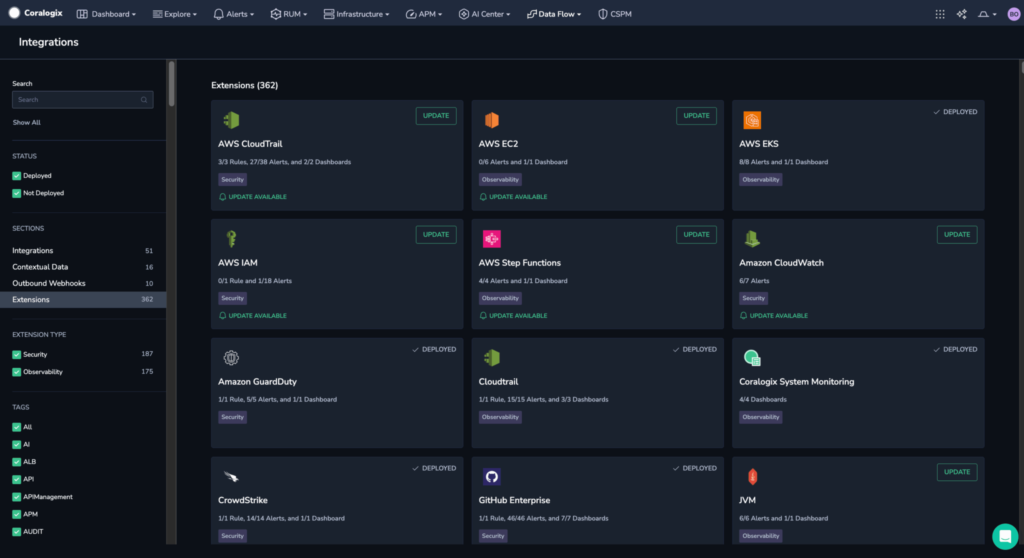The width and height of the screenshot is (1024, 558).
Task: Update the AWS CloudTrail extension
Action: click(x=436, y=116)
